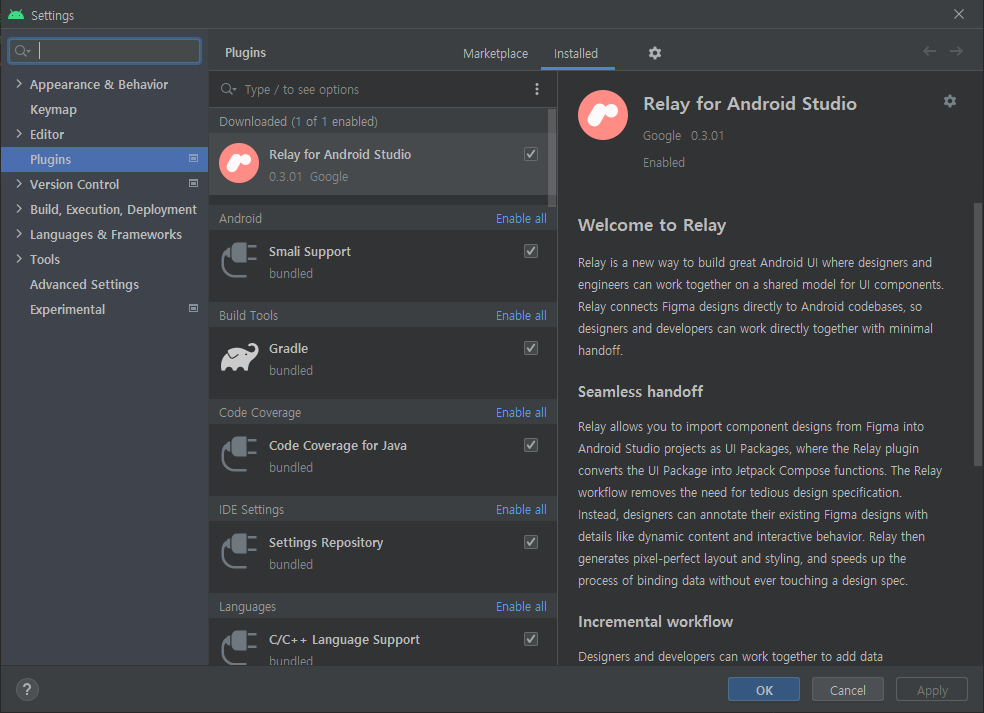Click the plugin description scrollbar thumb
Image resolution: width=984 pixels, height=713 pixels.
(x=978, y=334)
